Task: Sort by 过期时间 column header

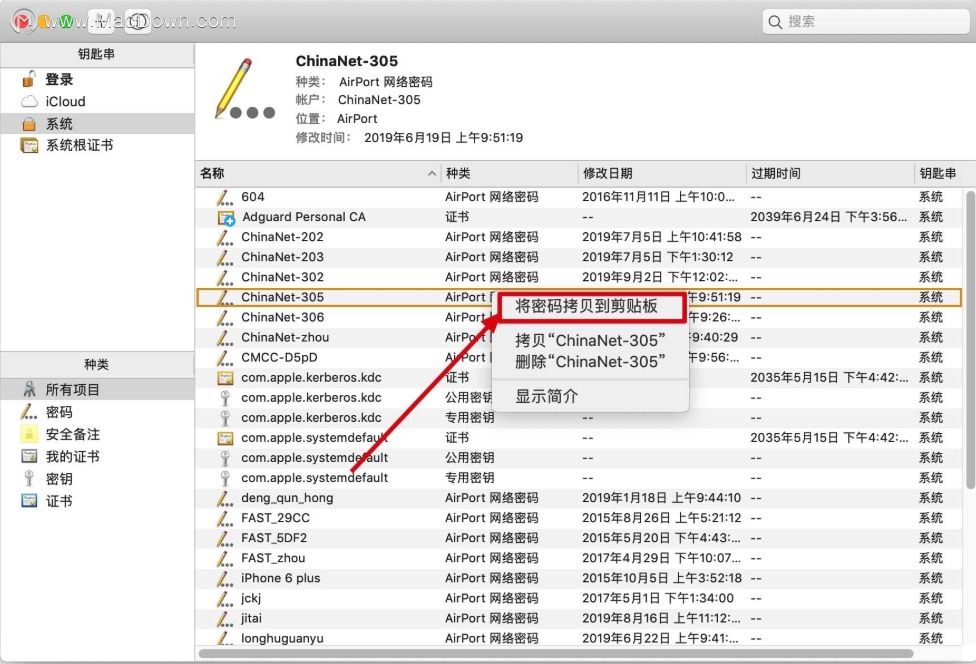Action: pyautogui.click(x=830, y=174)
